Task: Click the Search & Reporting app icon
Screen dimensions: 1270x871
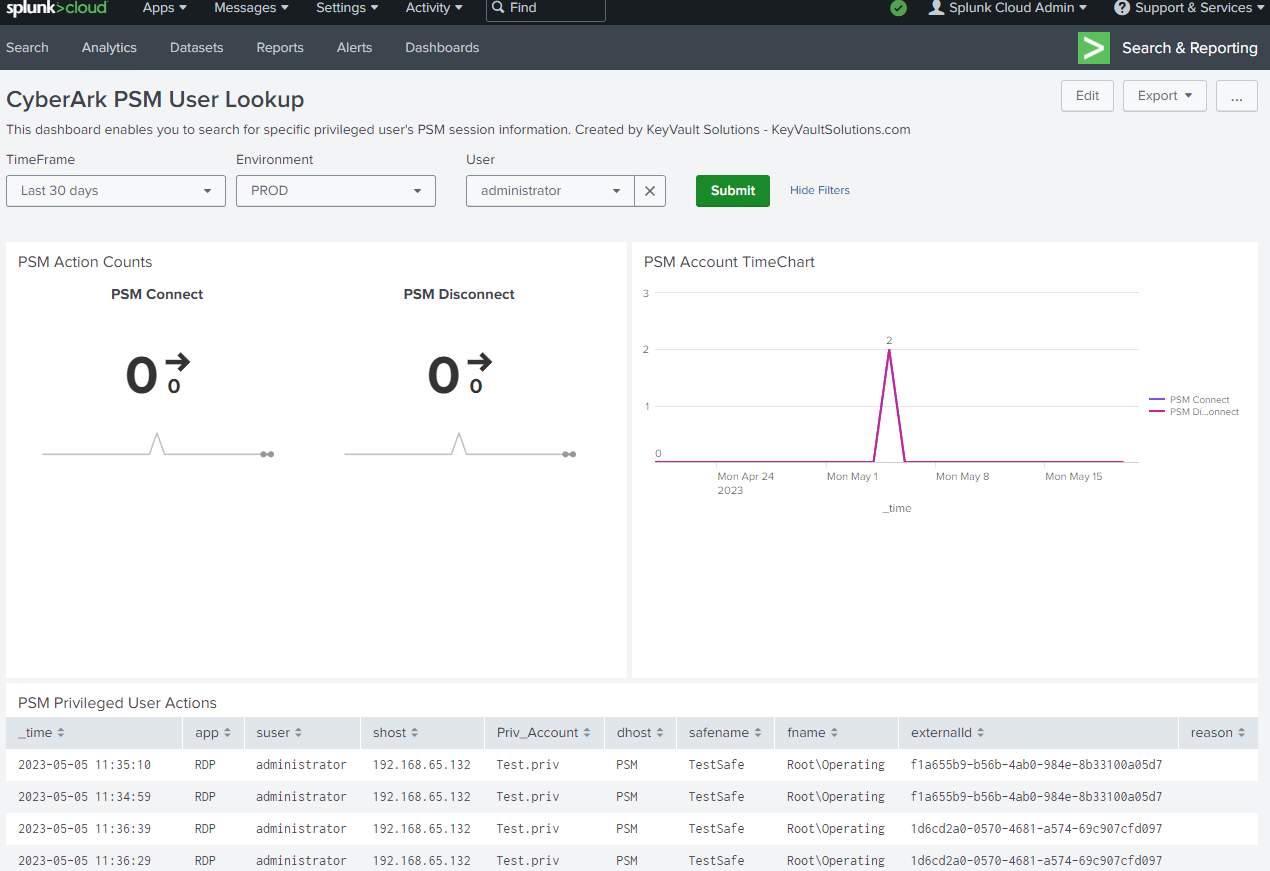Action: point(1093,47)
